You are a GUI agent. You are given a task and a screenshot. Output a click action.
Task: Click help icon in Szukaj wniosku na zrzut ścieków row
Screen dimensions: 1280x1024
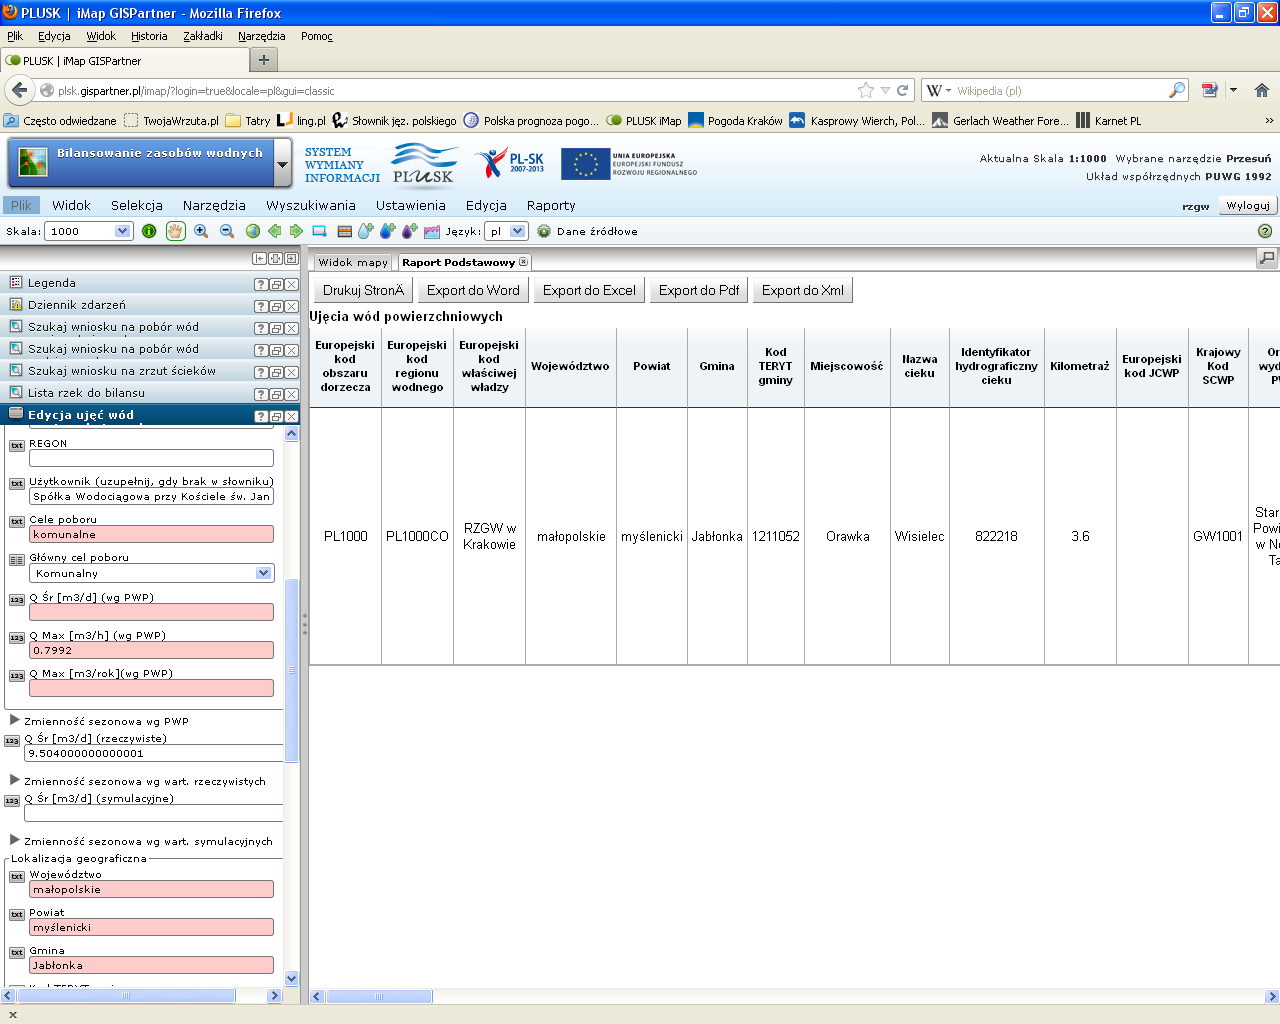point(261,372)
